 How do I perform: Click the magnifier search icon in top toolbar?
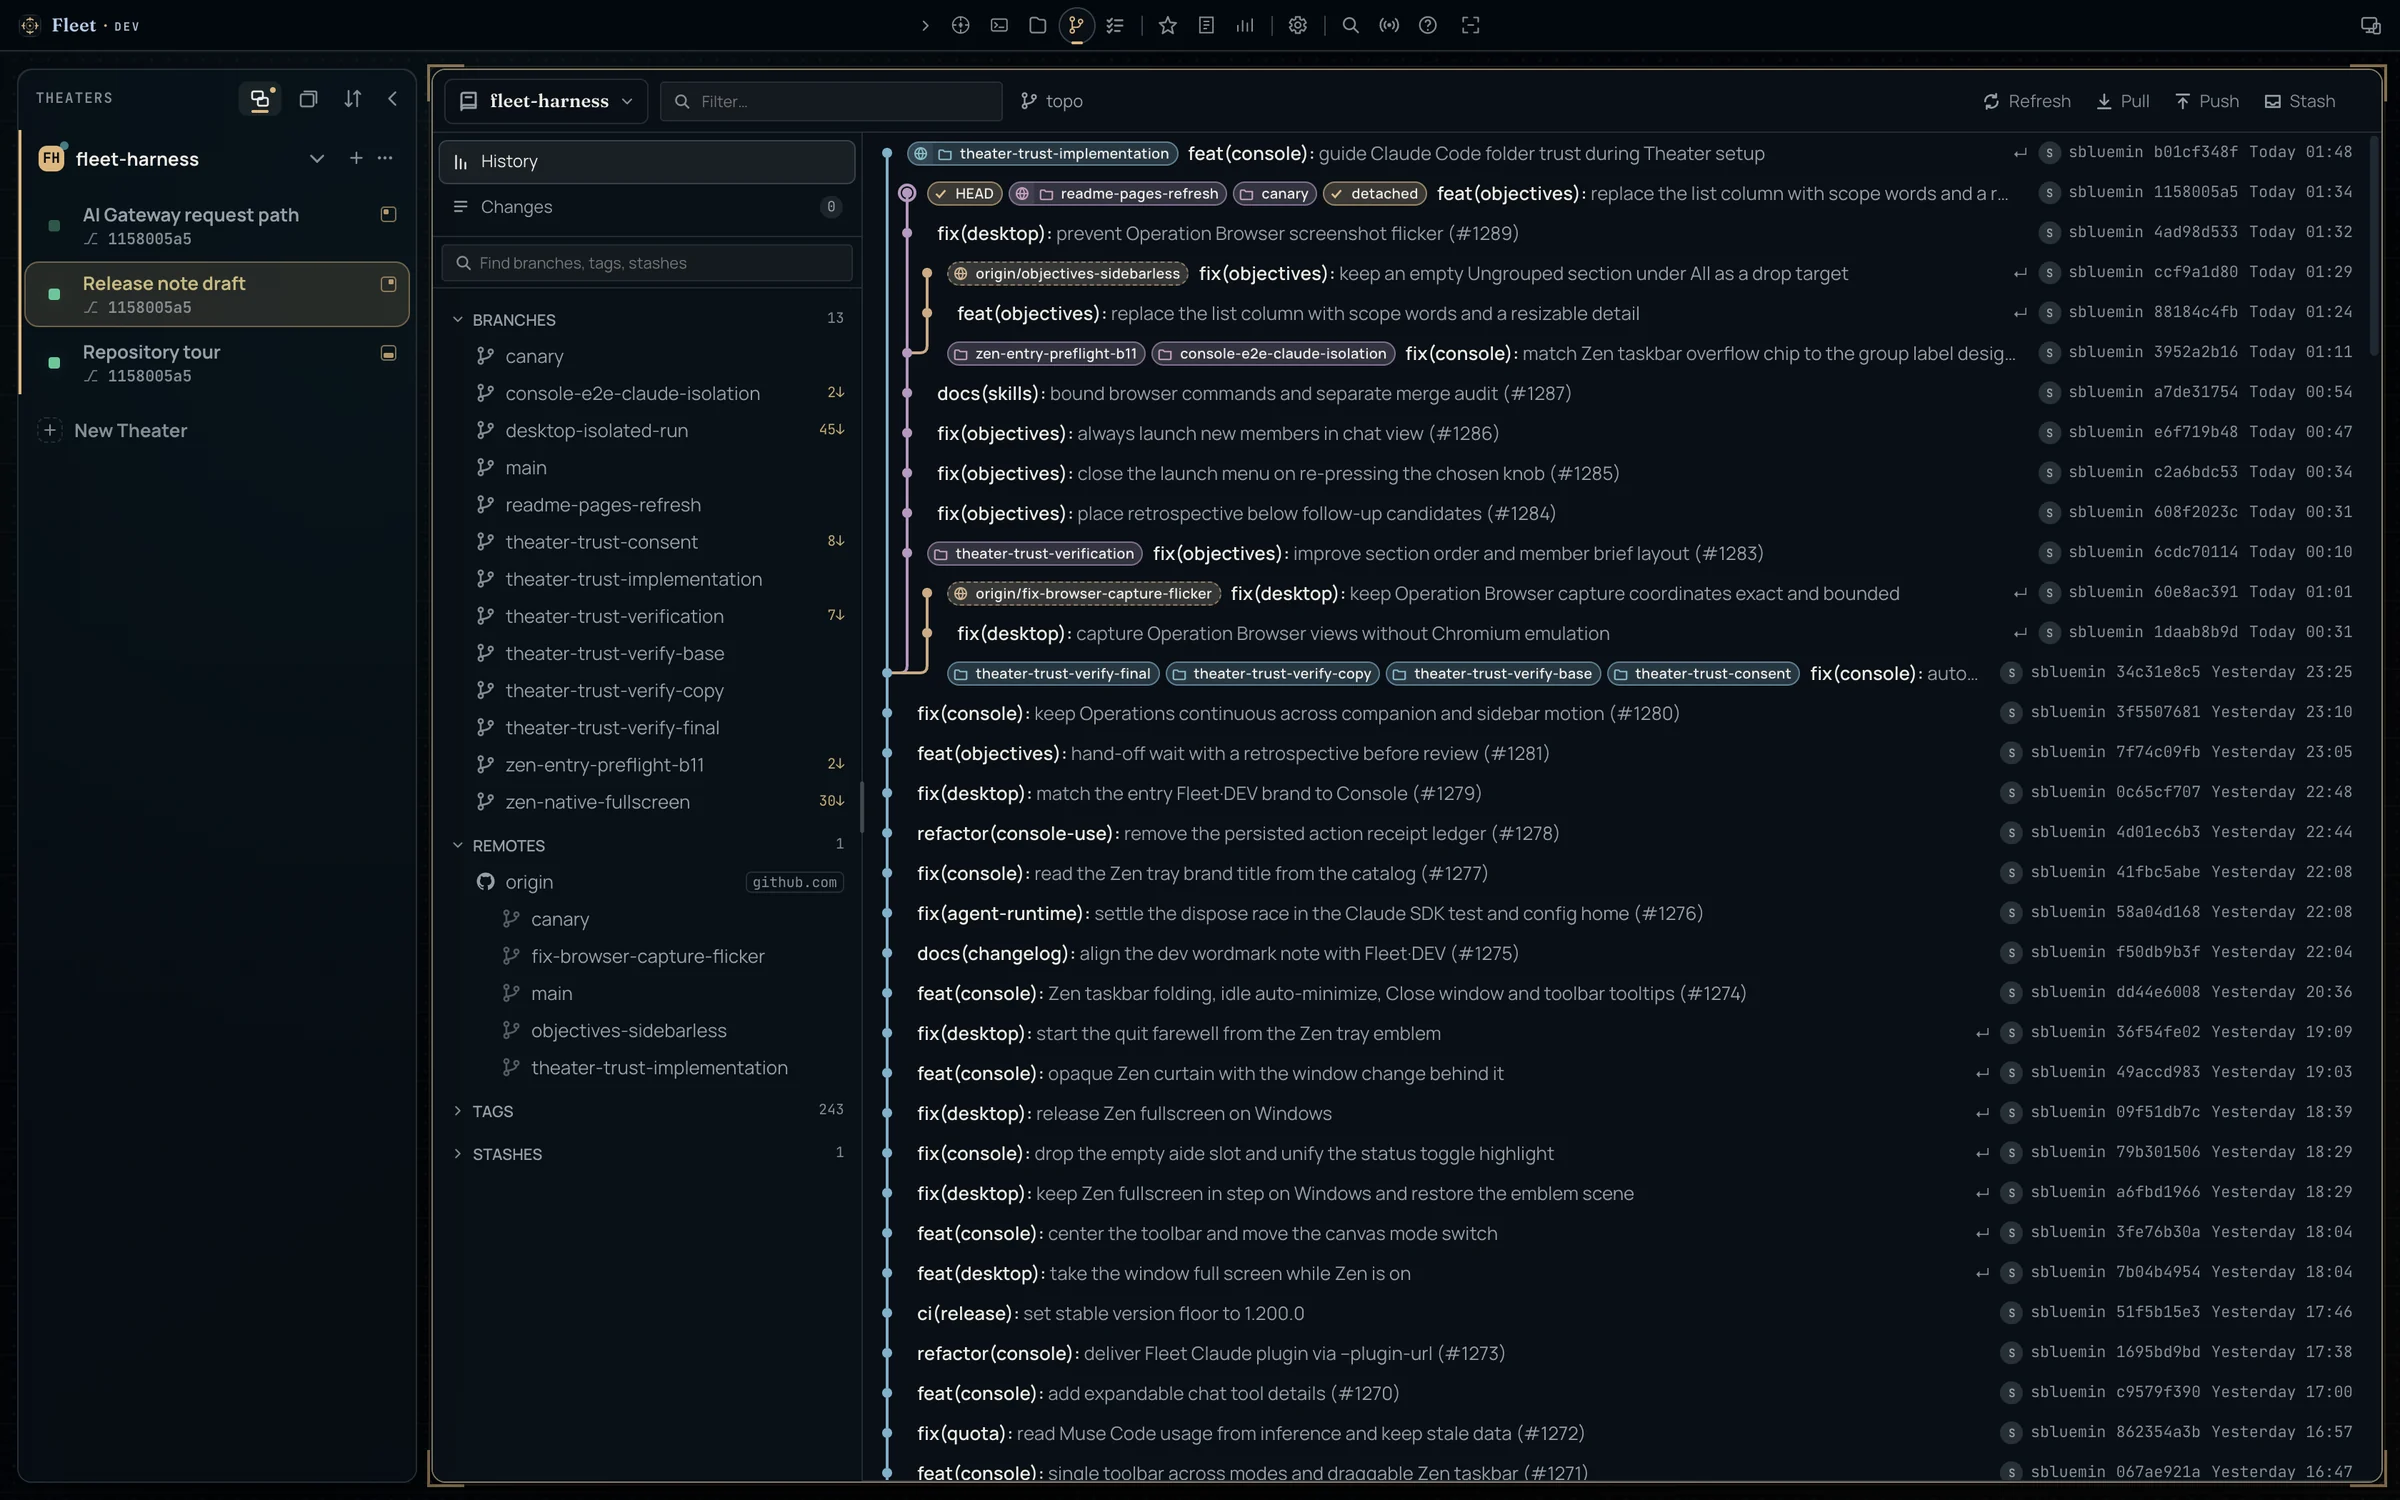pos(1350,26)
